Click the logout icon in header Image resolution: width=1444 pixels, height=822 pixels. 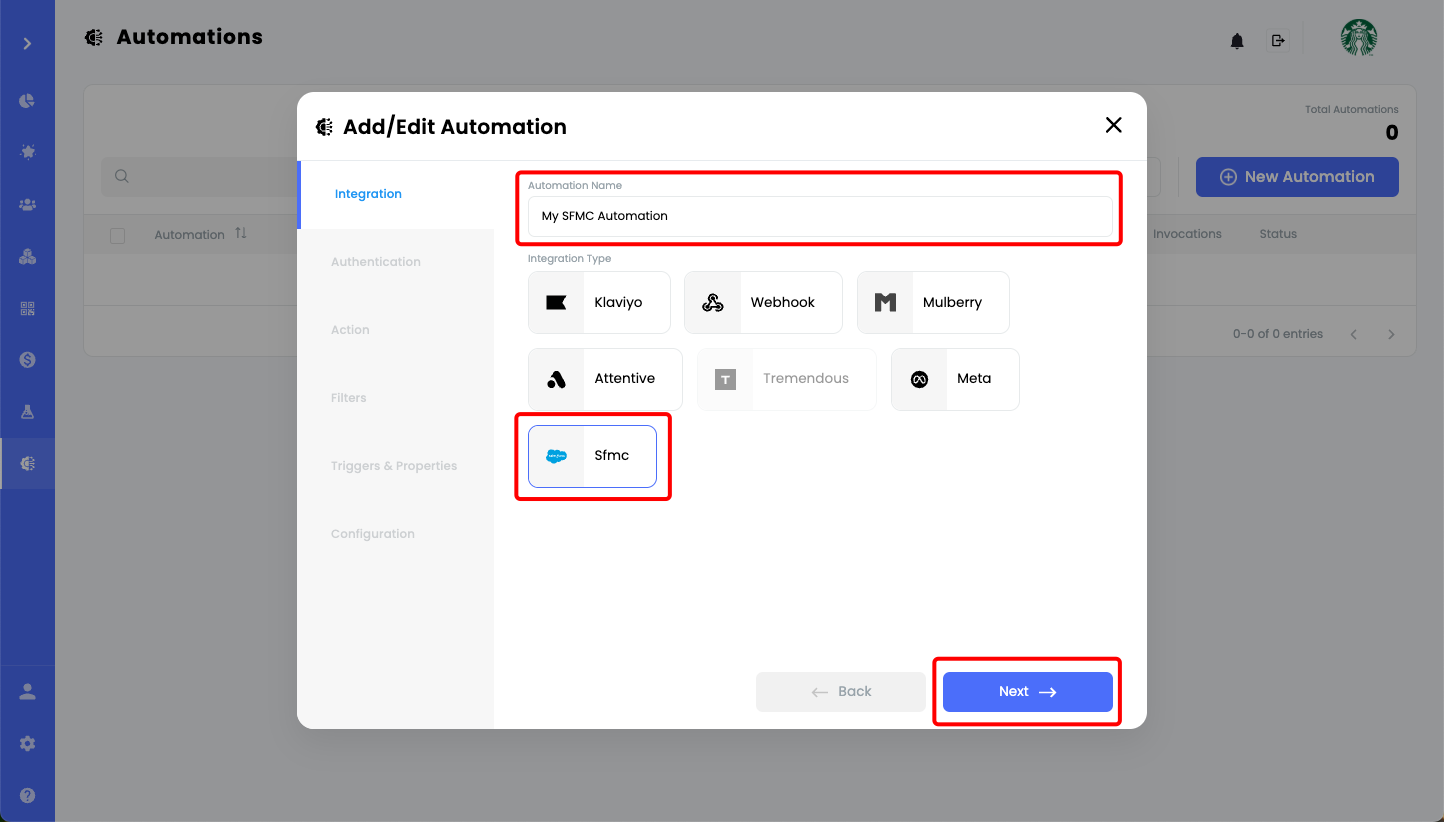1278,40
